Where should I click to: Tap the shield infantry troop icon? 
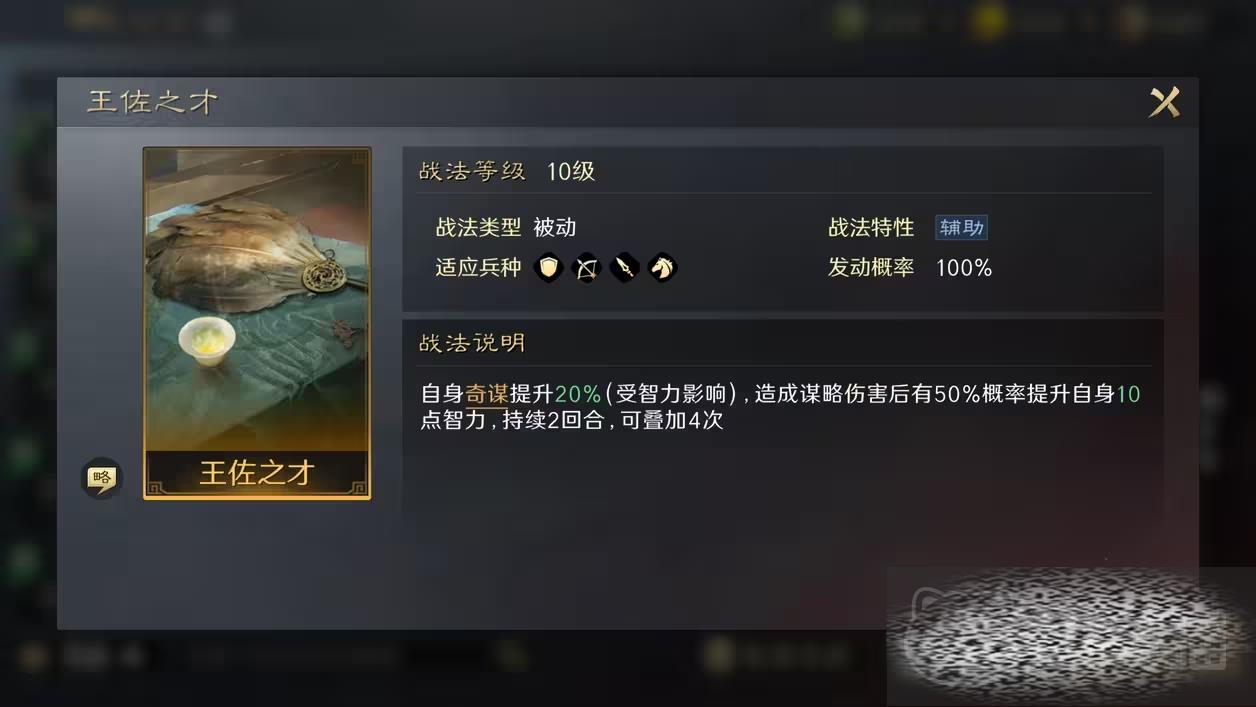point(548,268)
